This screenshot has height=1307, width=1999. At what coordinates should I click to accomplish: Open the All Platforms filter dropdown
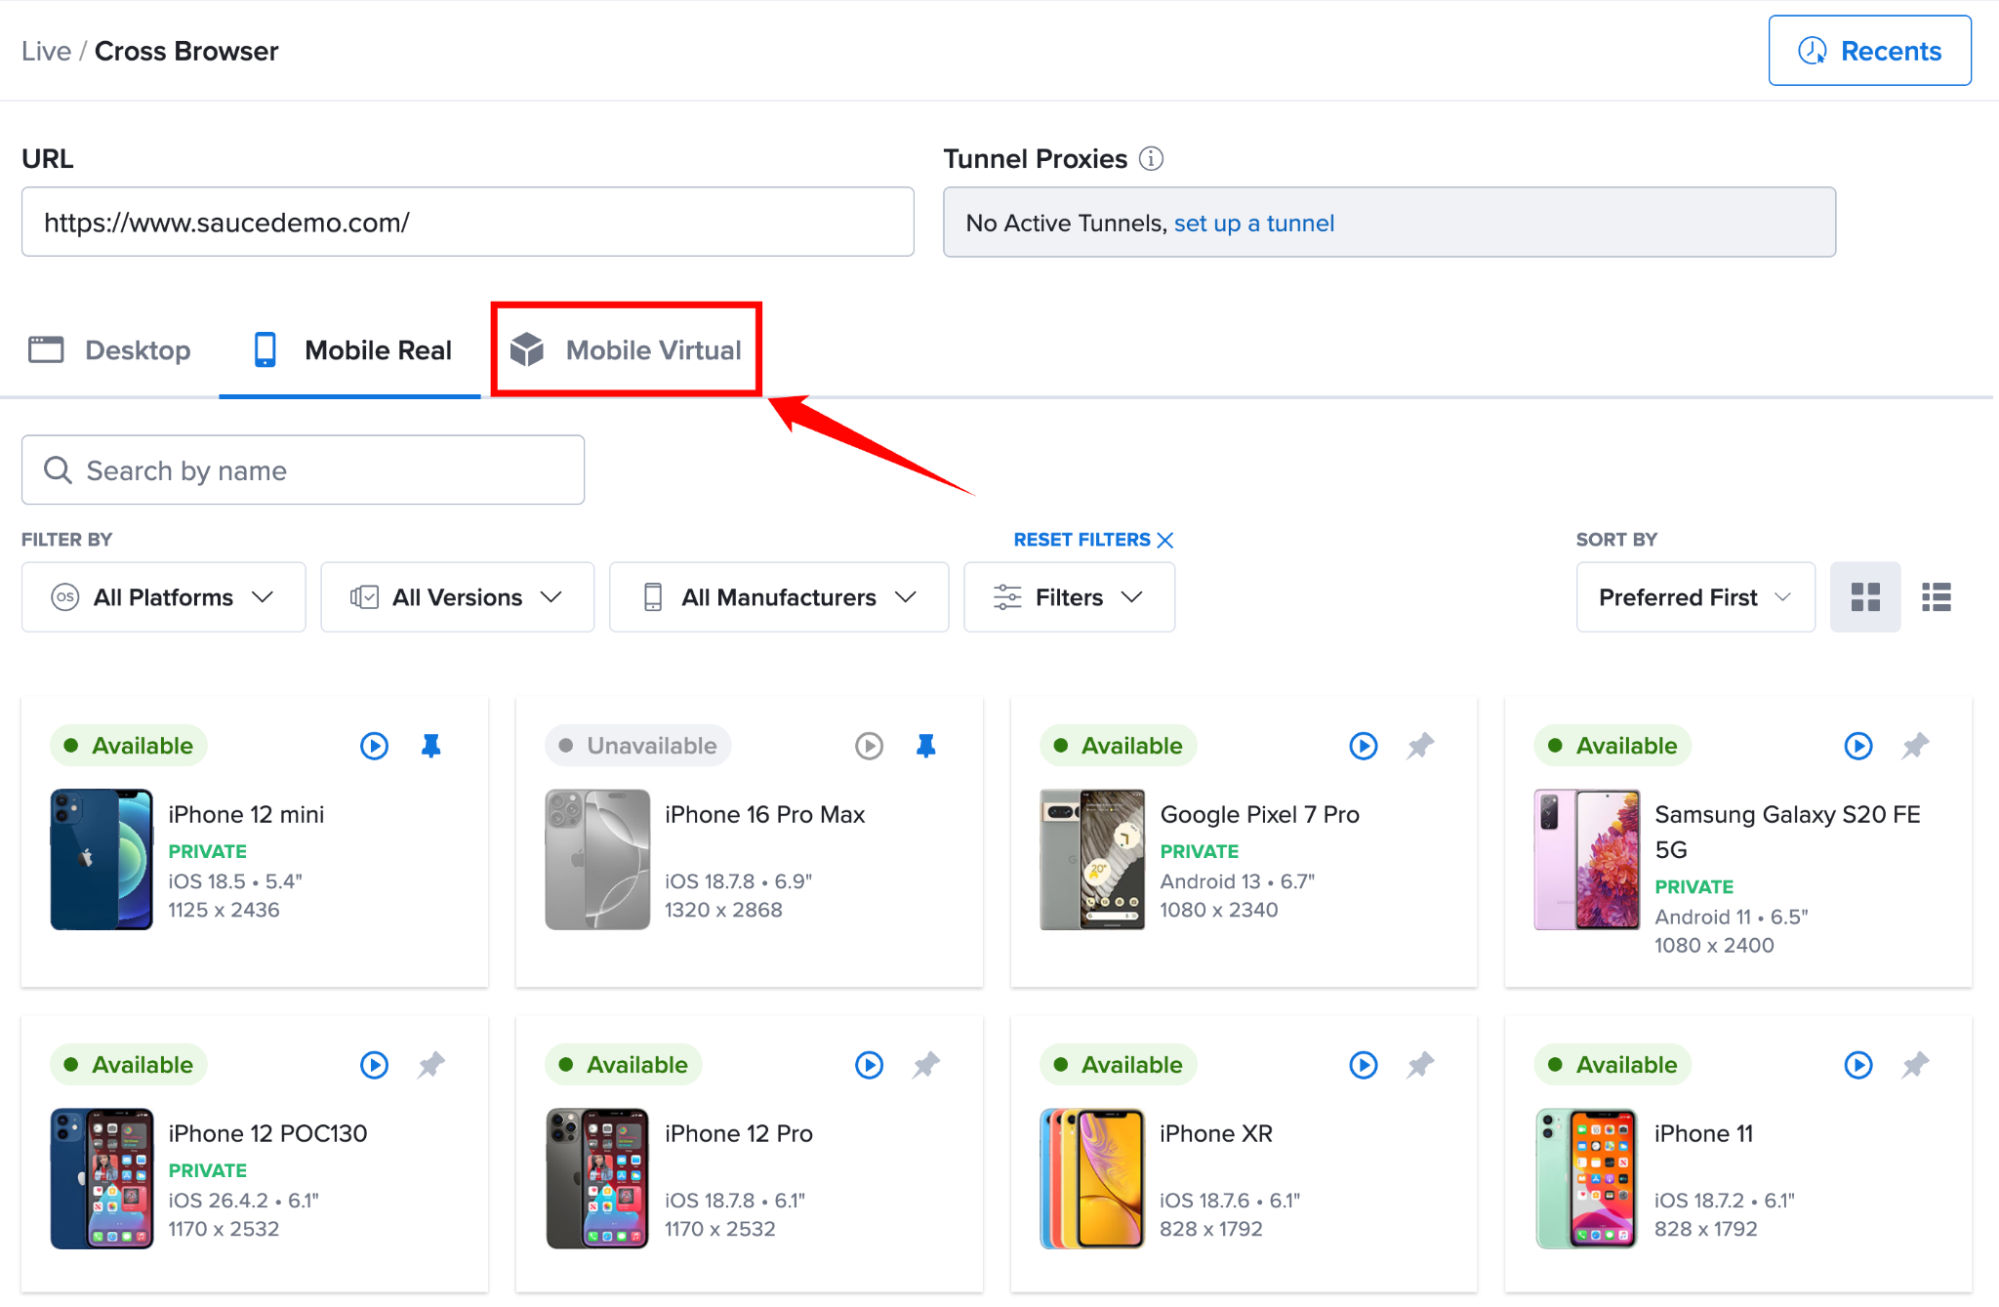tap(163, 597)
